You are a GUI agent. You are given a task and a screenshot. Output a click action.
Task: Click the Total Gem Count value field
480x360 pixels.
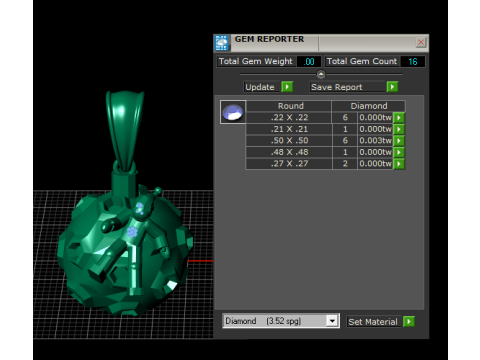(x=413, y=62)
